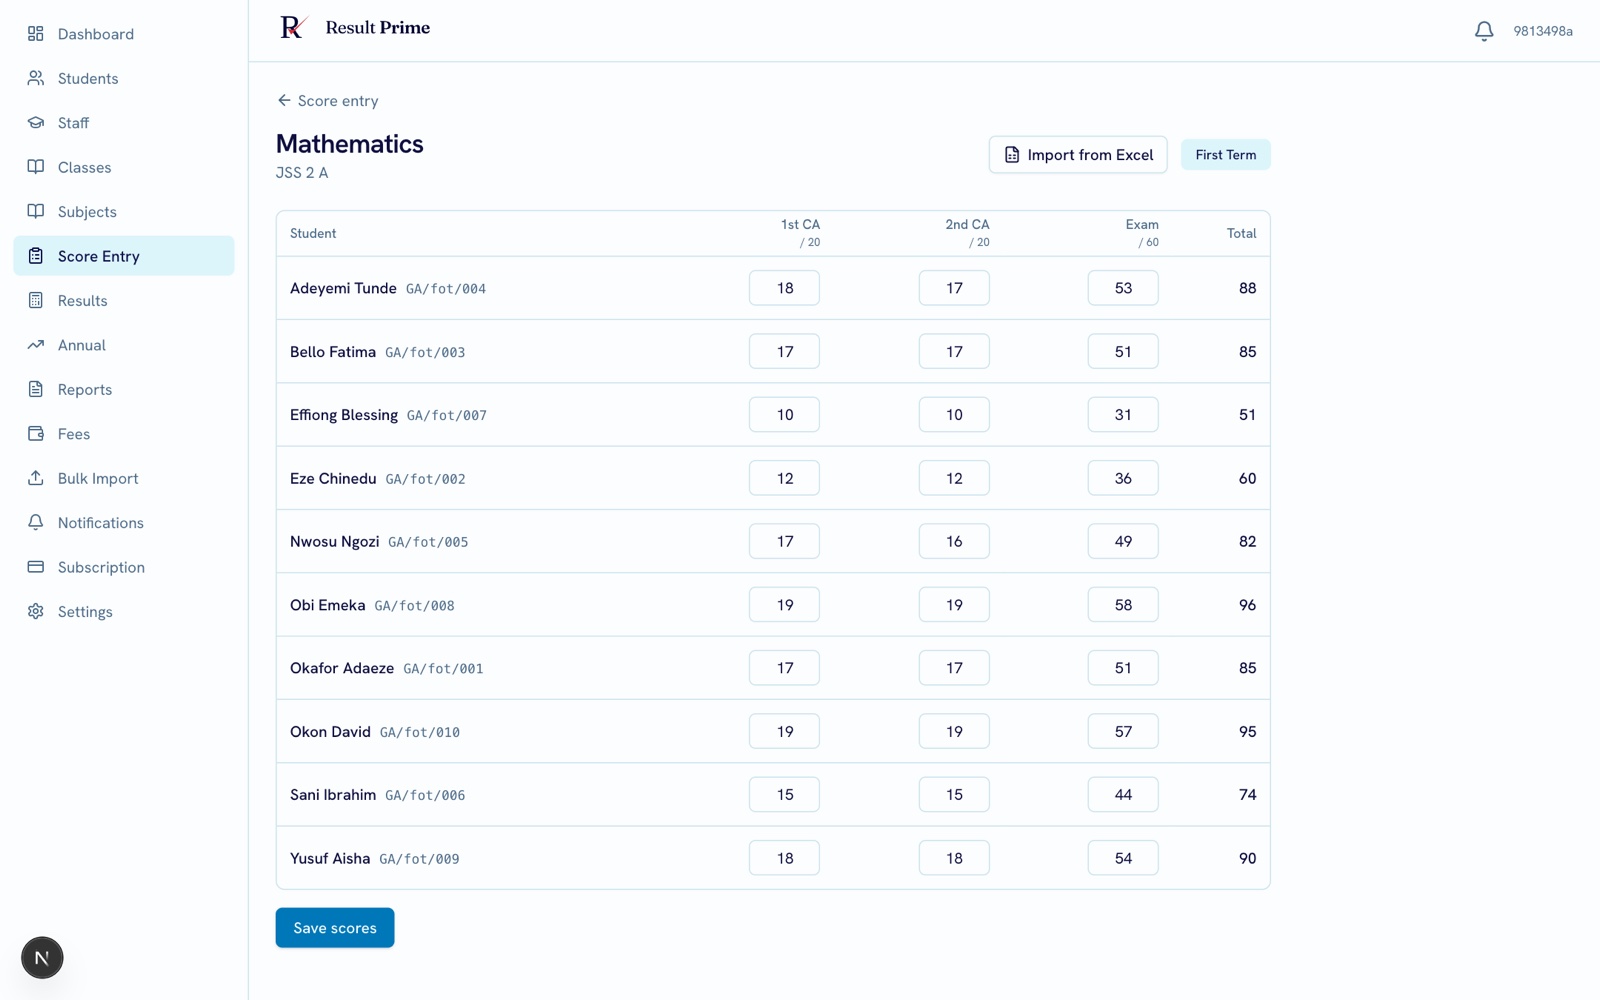The width and height of the screenshot is (1600, 1000).
Task: Click the Classes book icon
Action: point(36,167)
